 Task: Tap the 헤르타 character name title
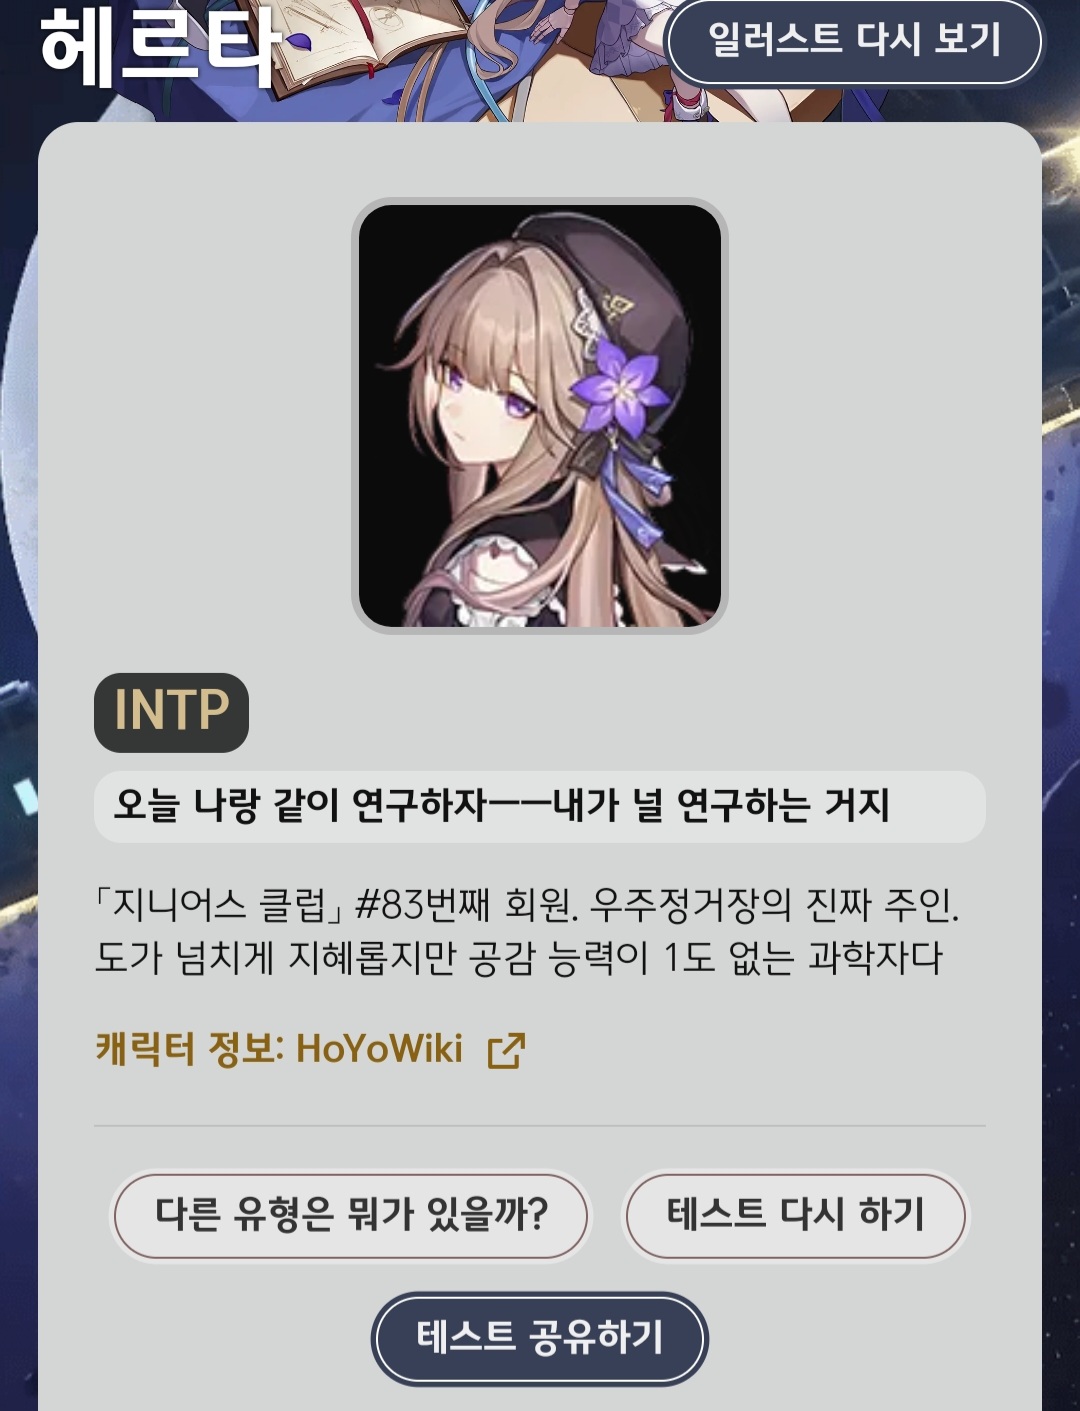[x=160, y=48]
